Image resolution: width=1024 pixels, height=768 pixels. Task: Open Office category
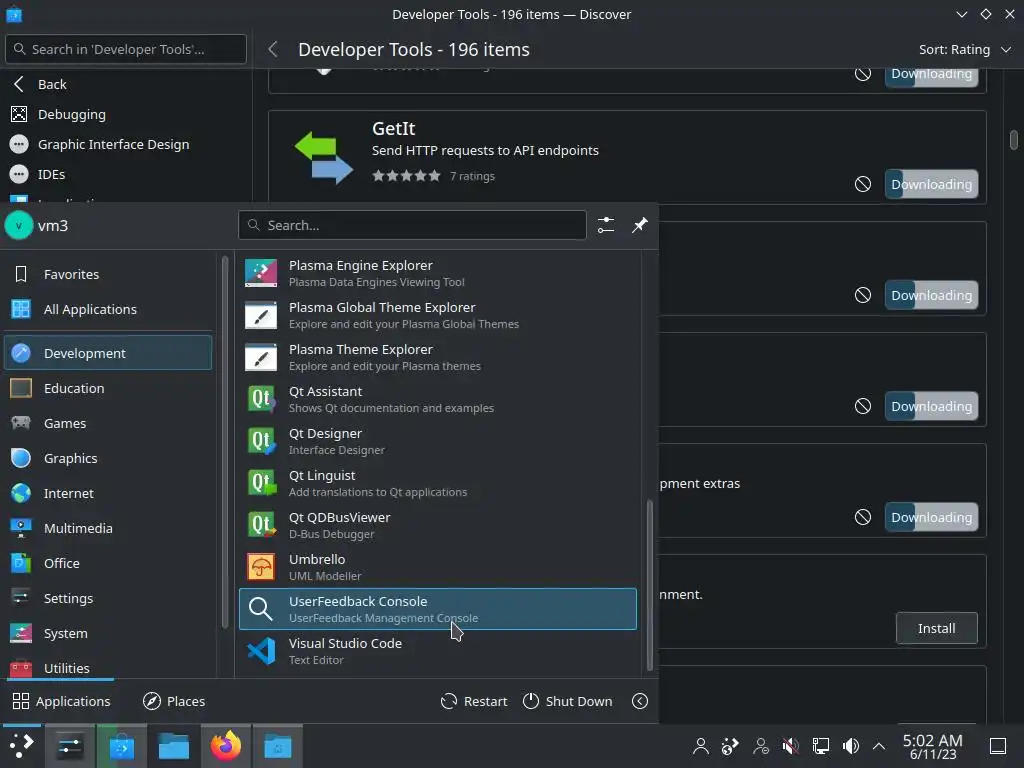pyautogui.click(x=108, y=563)
